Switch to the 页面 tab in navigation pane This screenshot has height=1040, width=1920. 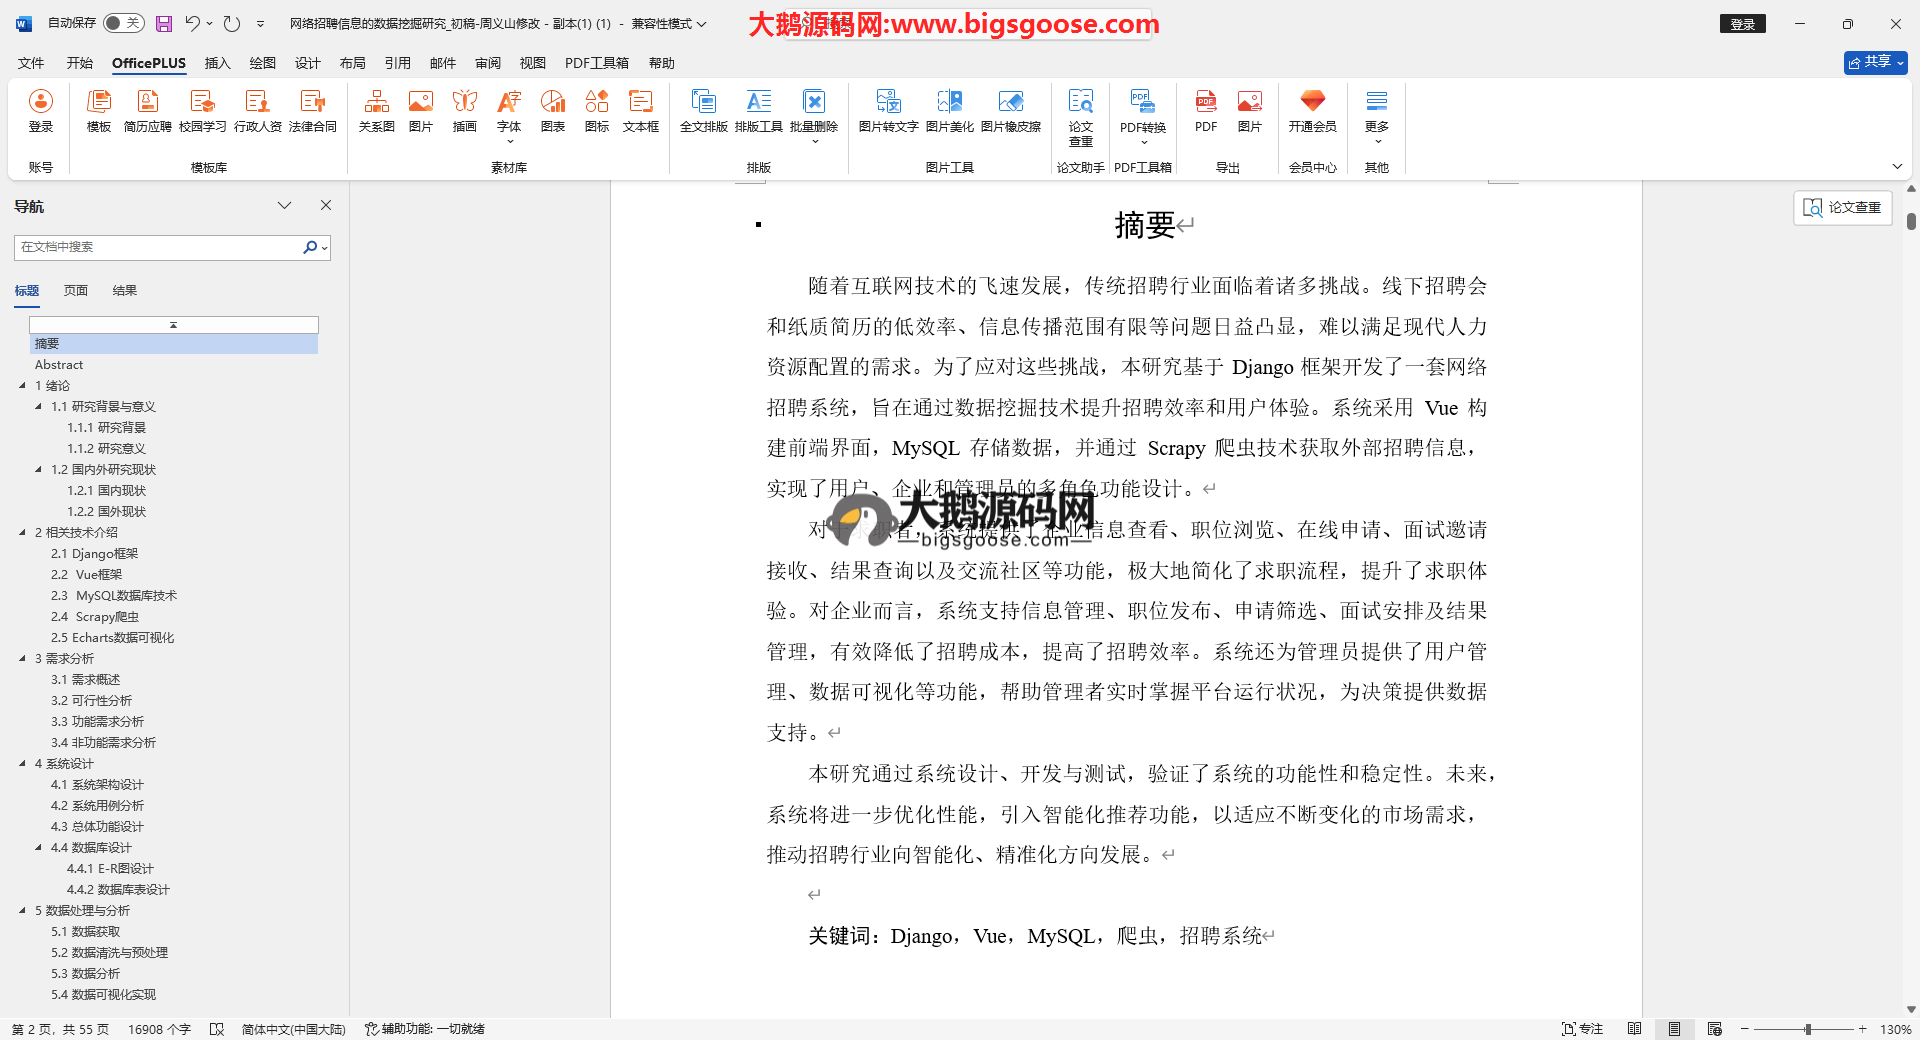point(76,291)
